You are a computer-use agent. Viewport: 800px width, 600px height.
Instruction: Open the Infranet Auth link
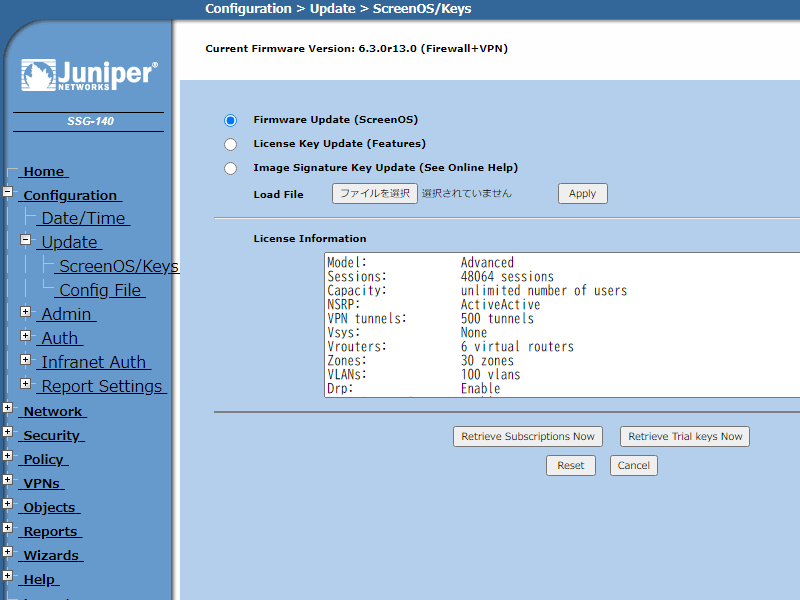pos(94,362)
